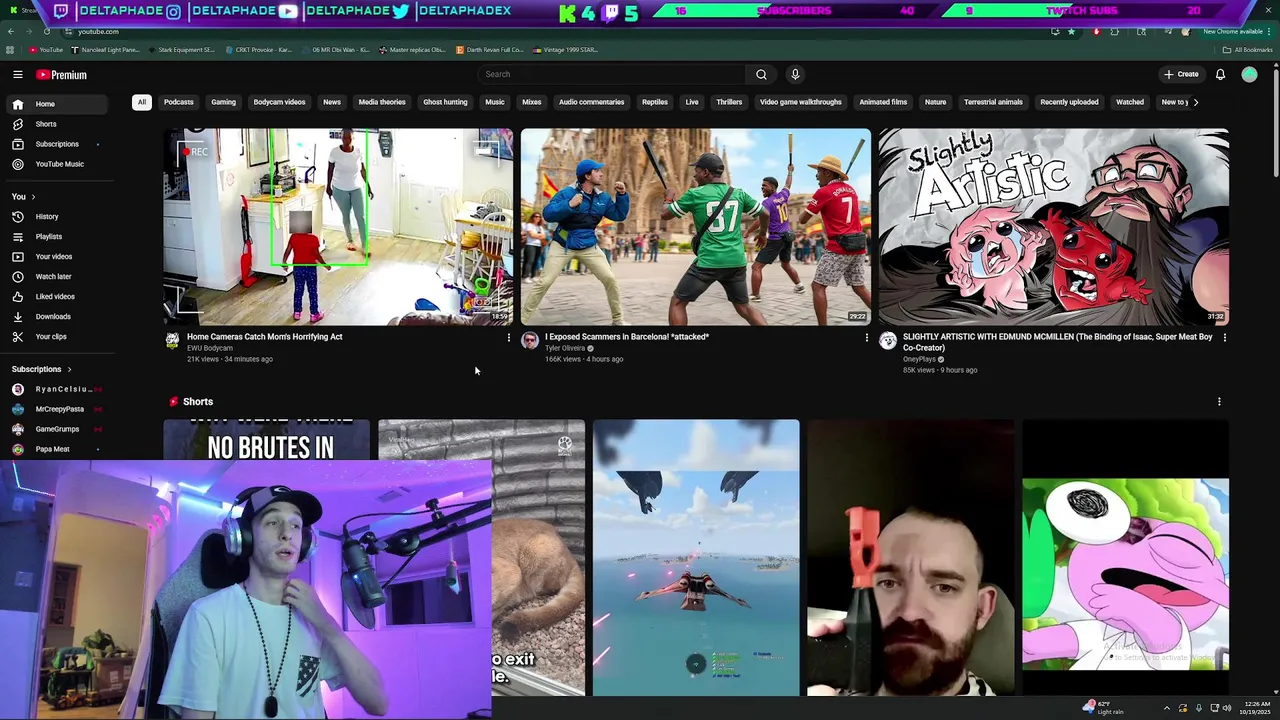Open Home Cameras Catch Mom's video title
Viewport: 1280px width, 720px height.
click(264, 337)
